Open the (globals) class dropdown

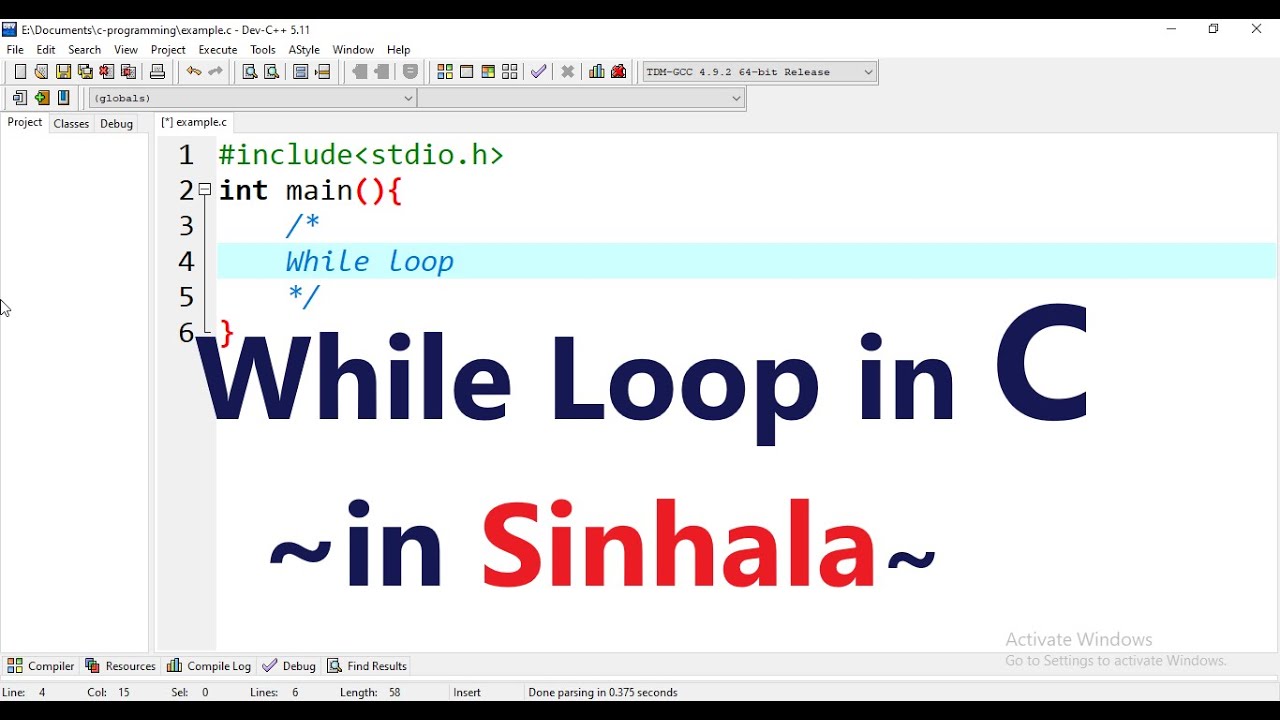point(252,98)
